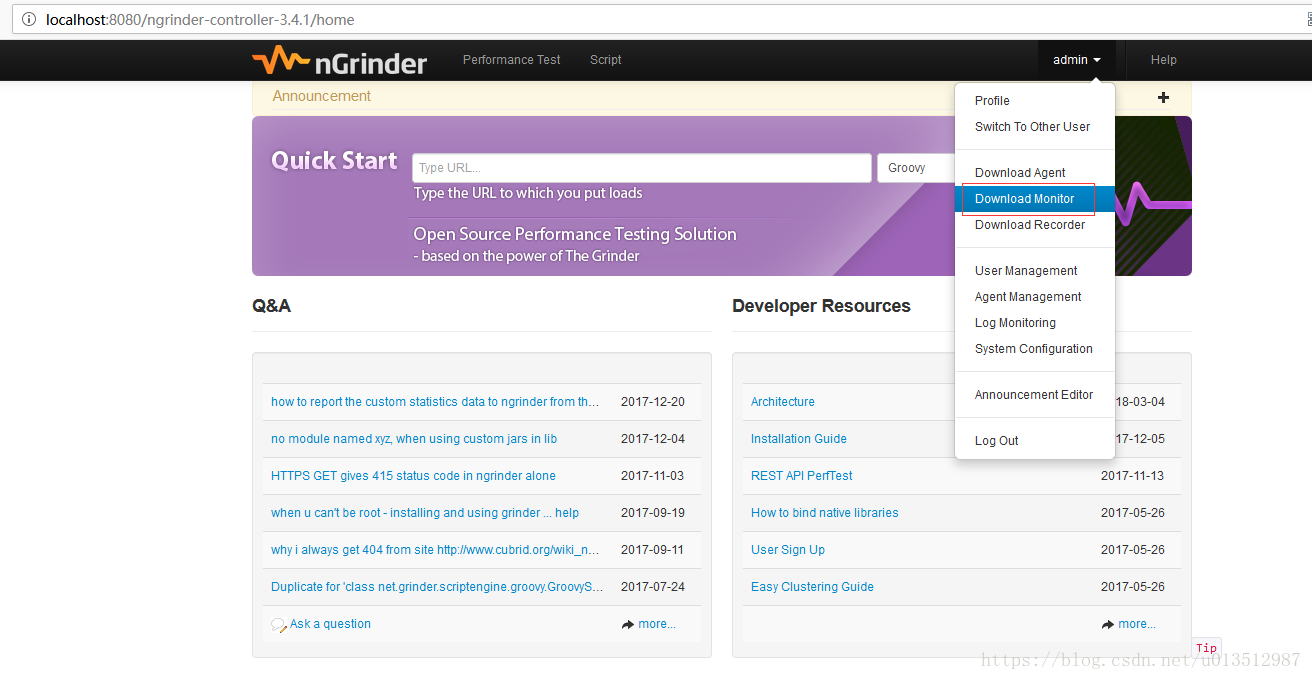Click the speech bubble icon by Ask a question
Screen dimensions: 1312x680
point(279,625)
